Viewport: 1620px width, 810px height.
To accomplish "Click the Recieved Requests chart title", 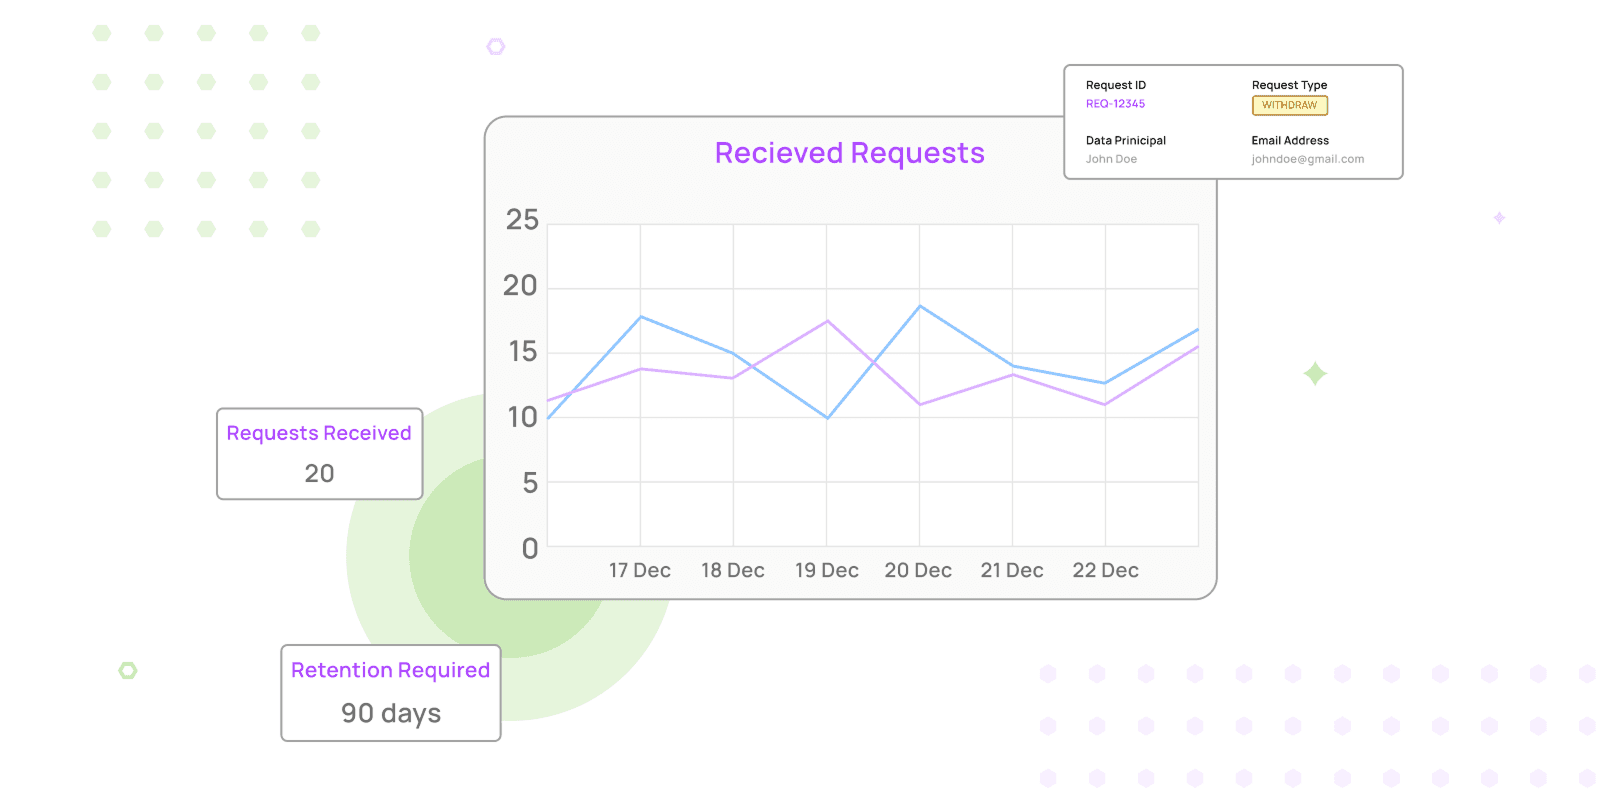I will click(x=849, y=153).
